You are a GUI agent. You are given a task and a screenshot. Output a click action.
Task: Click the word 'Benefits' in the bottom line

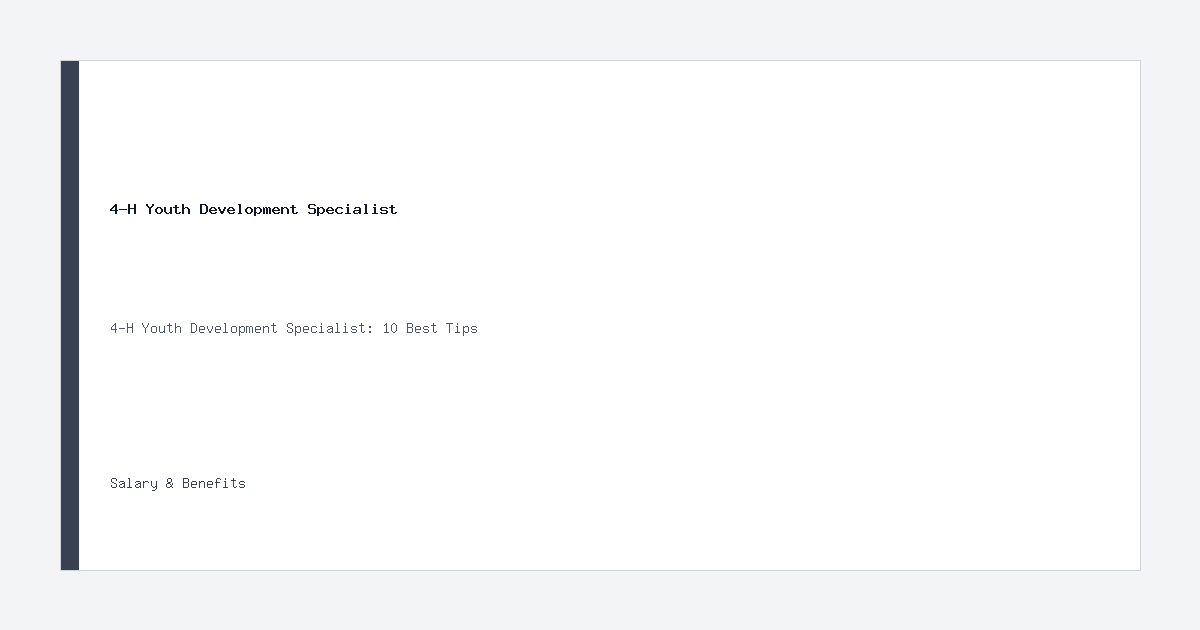[x=214, y=483]
